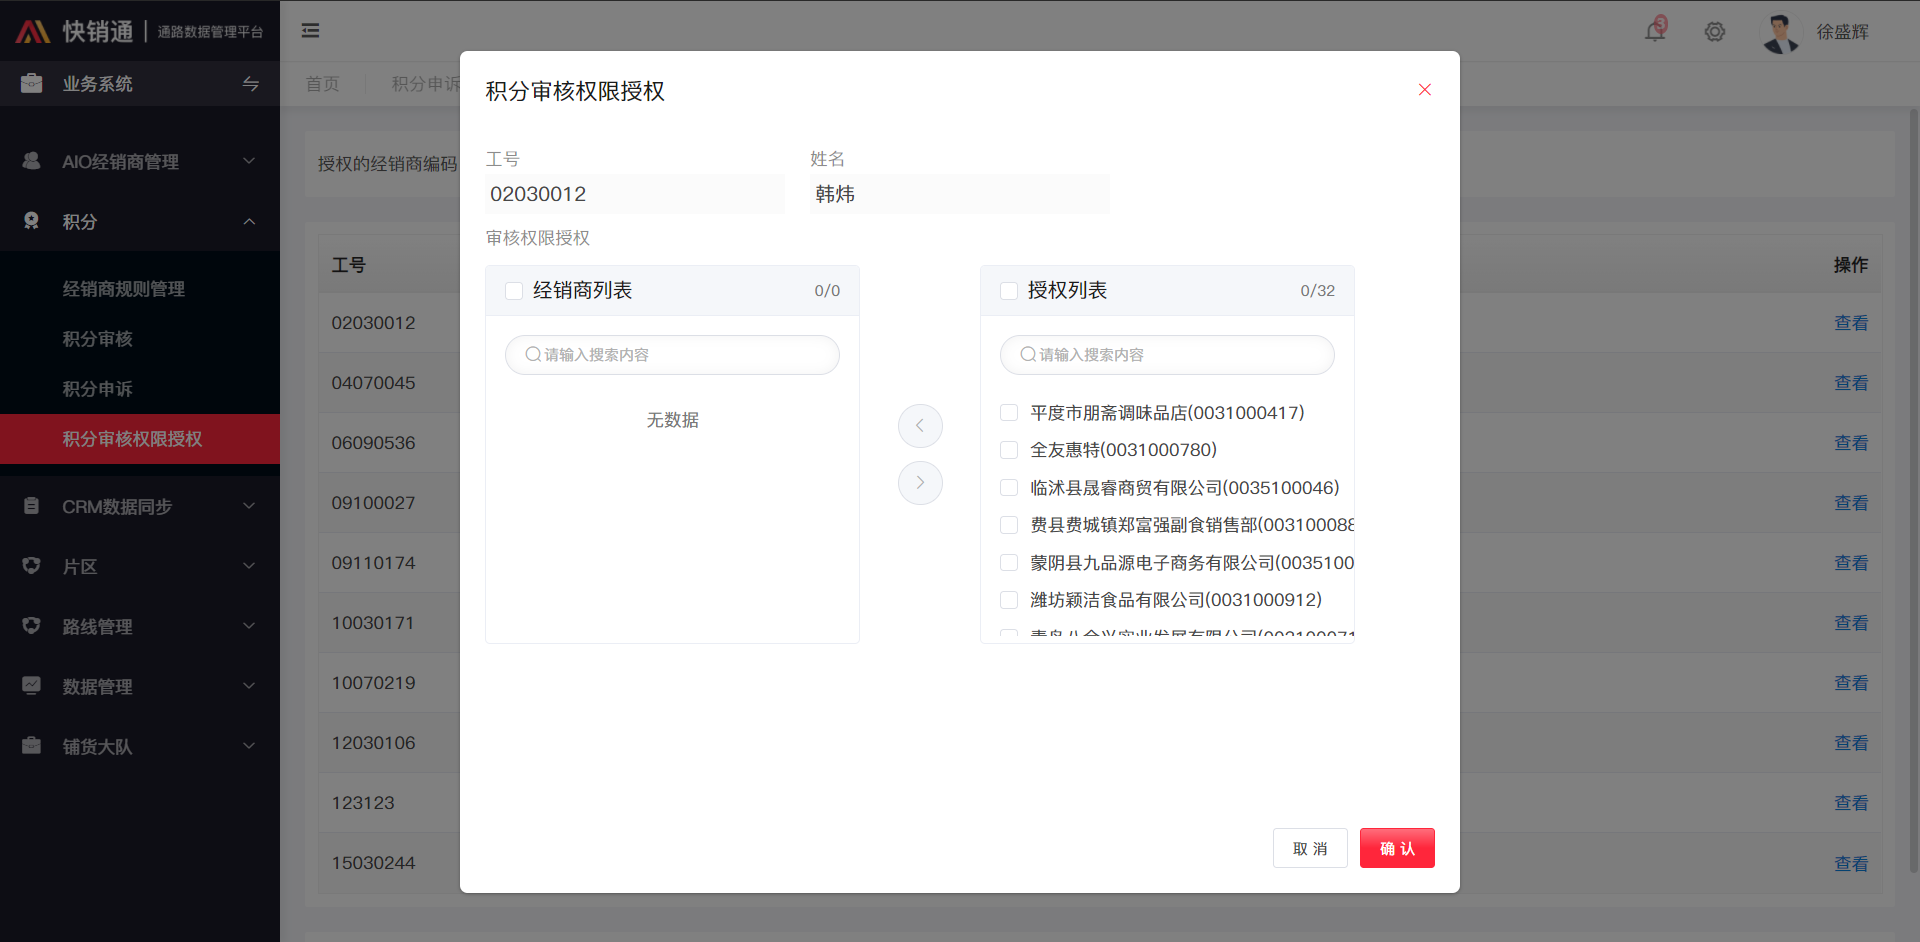Click table cell 06090536
The image size is (1920, 942).
(373, 443)
